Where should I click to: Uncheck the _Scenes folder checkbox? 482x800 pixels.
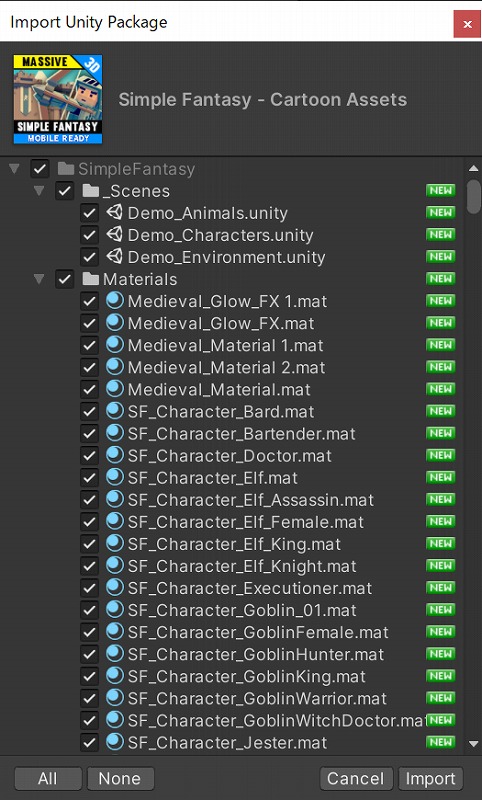point(65,191)
